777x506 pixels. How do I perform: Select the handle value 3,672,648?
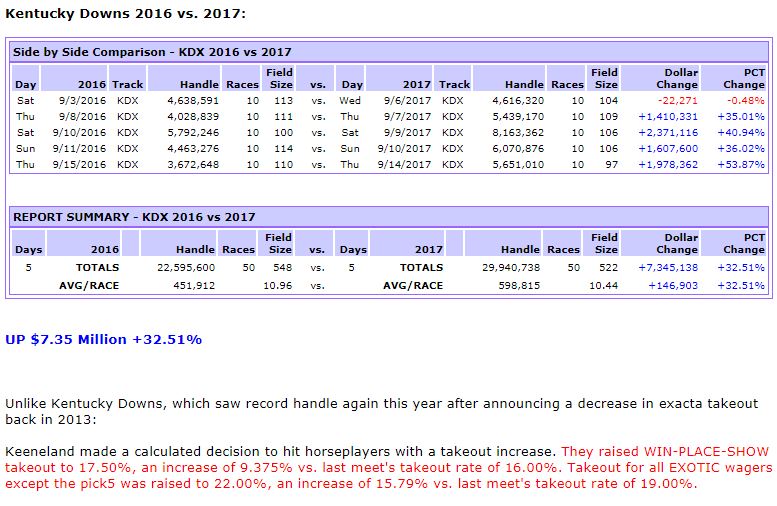pos(193,164)
